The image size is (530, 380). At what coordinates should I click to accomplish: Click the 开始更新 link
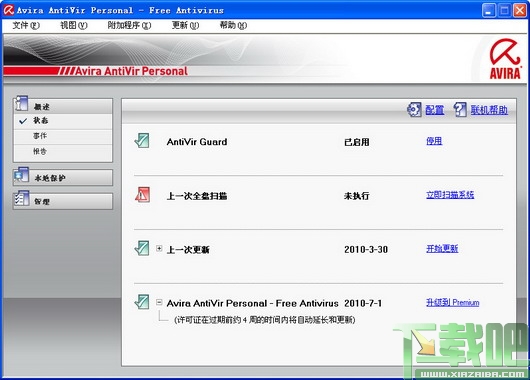coord(442,249)
